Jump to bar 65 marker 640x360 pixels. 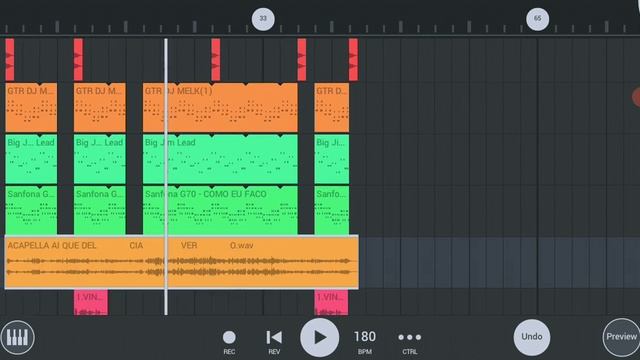pos(538,19)
